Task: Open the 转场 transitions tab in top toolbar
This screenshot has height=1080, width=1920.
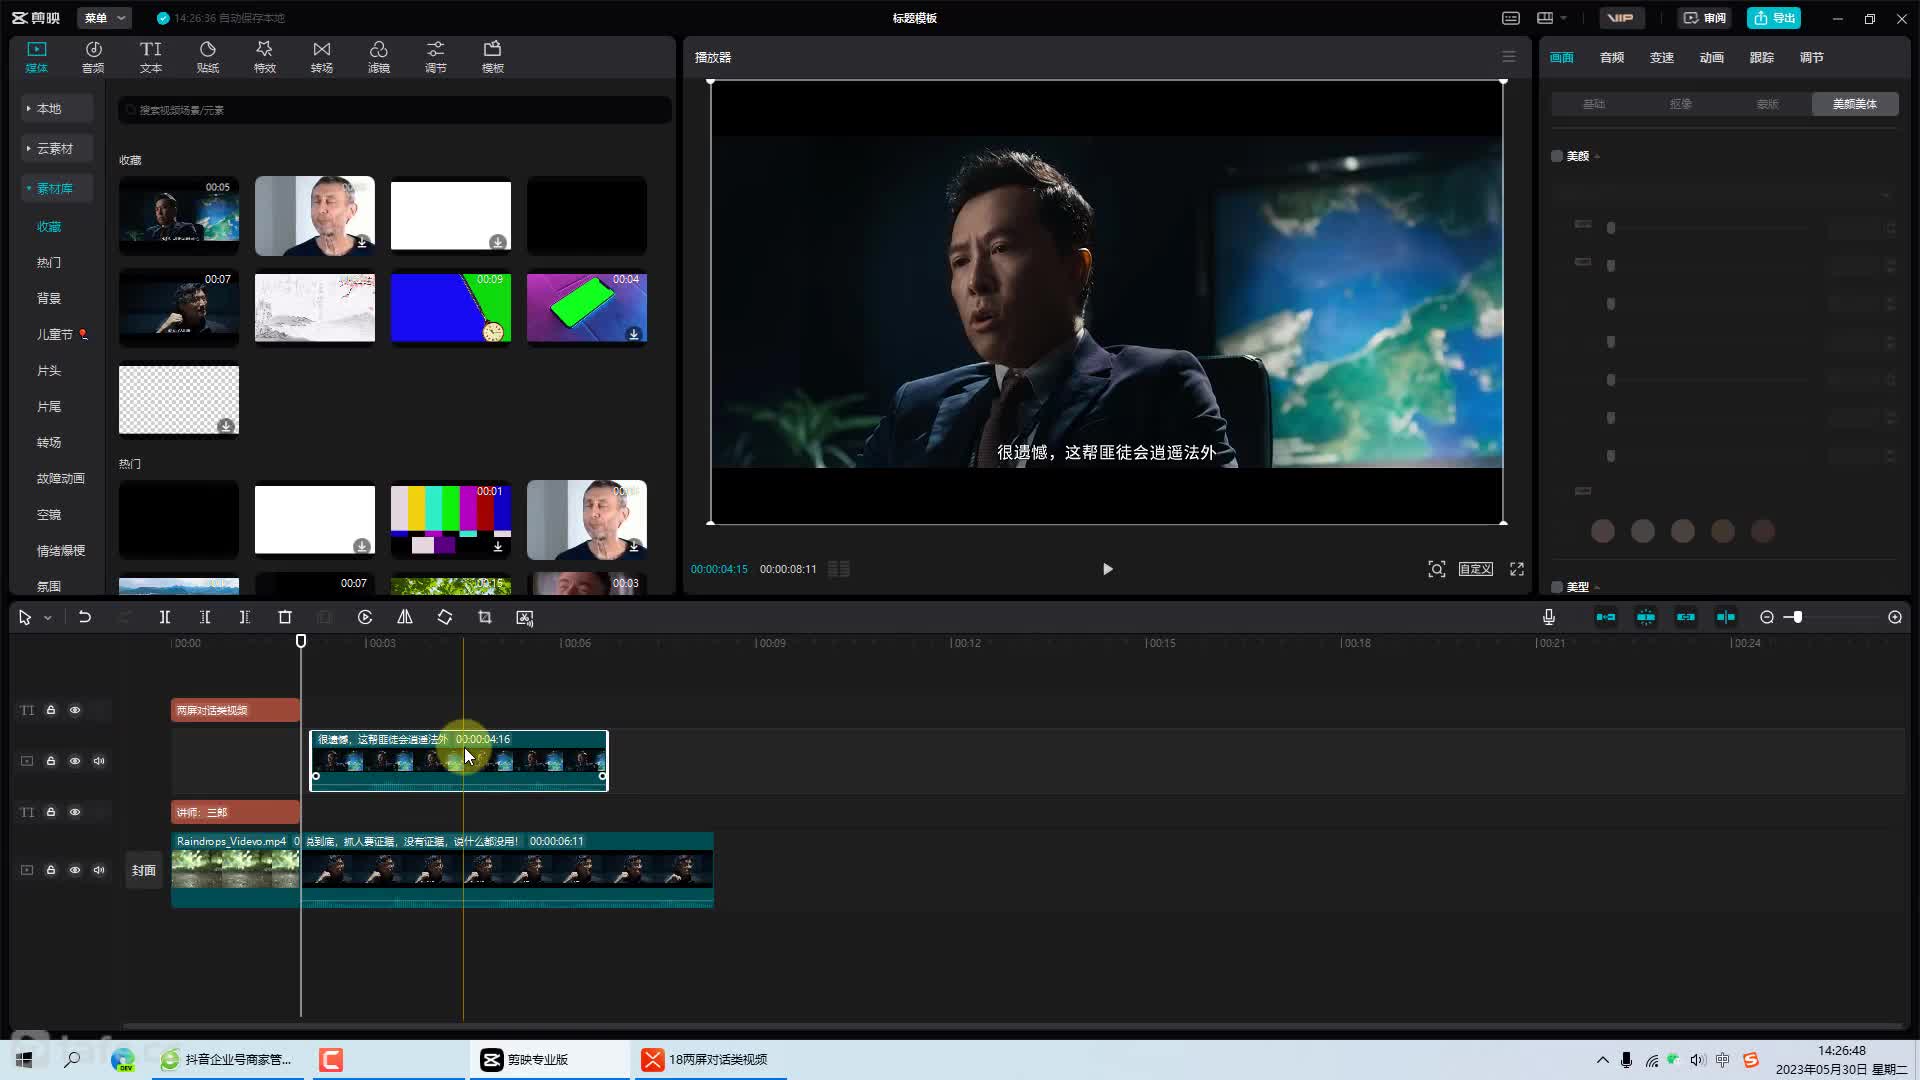Action: pos(322,57)
